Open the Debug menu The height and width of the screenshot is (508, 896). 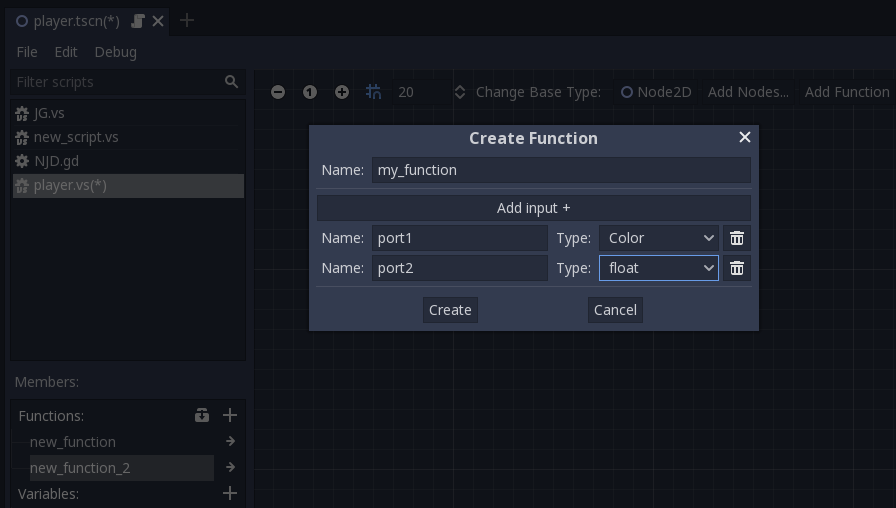tap(115, 52)
